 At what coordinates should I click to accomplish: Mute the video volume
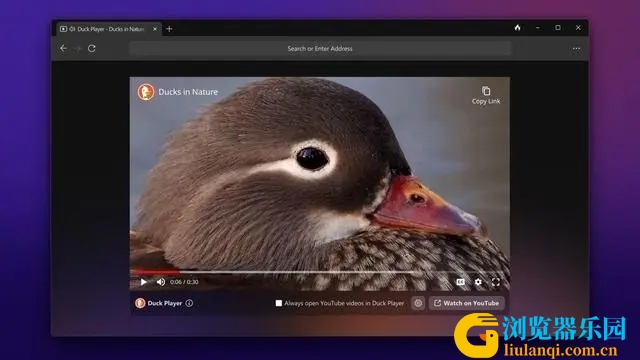161,282
